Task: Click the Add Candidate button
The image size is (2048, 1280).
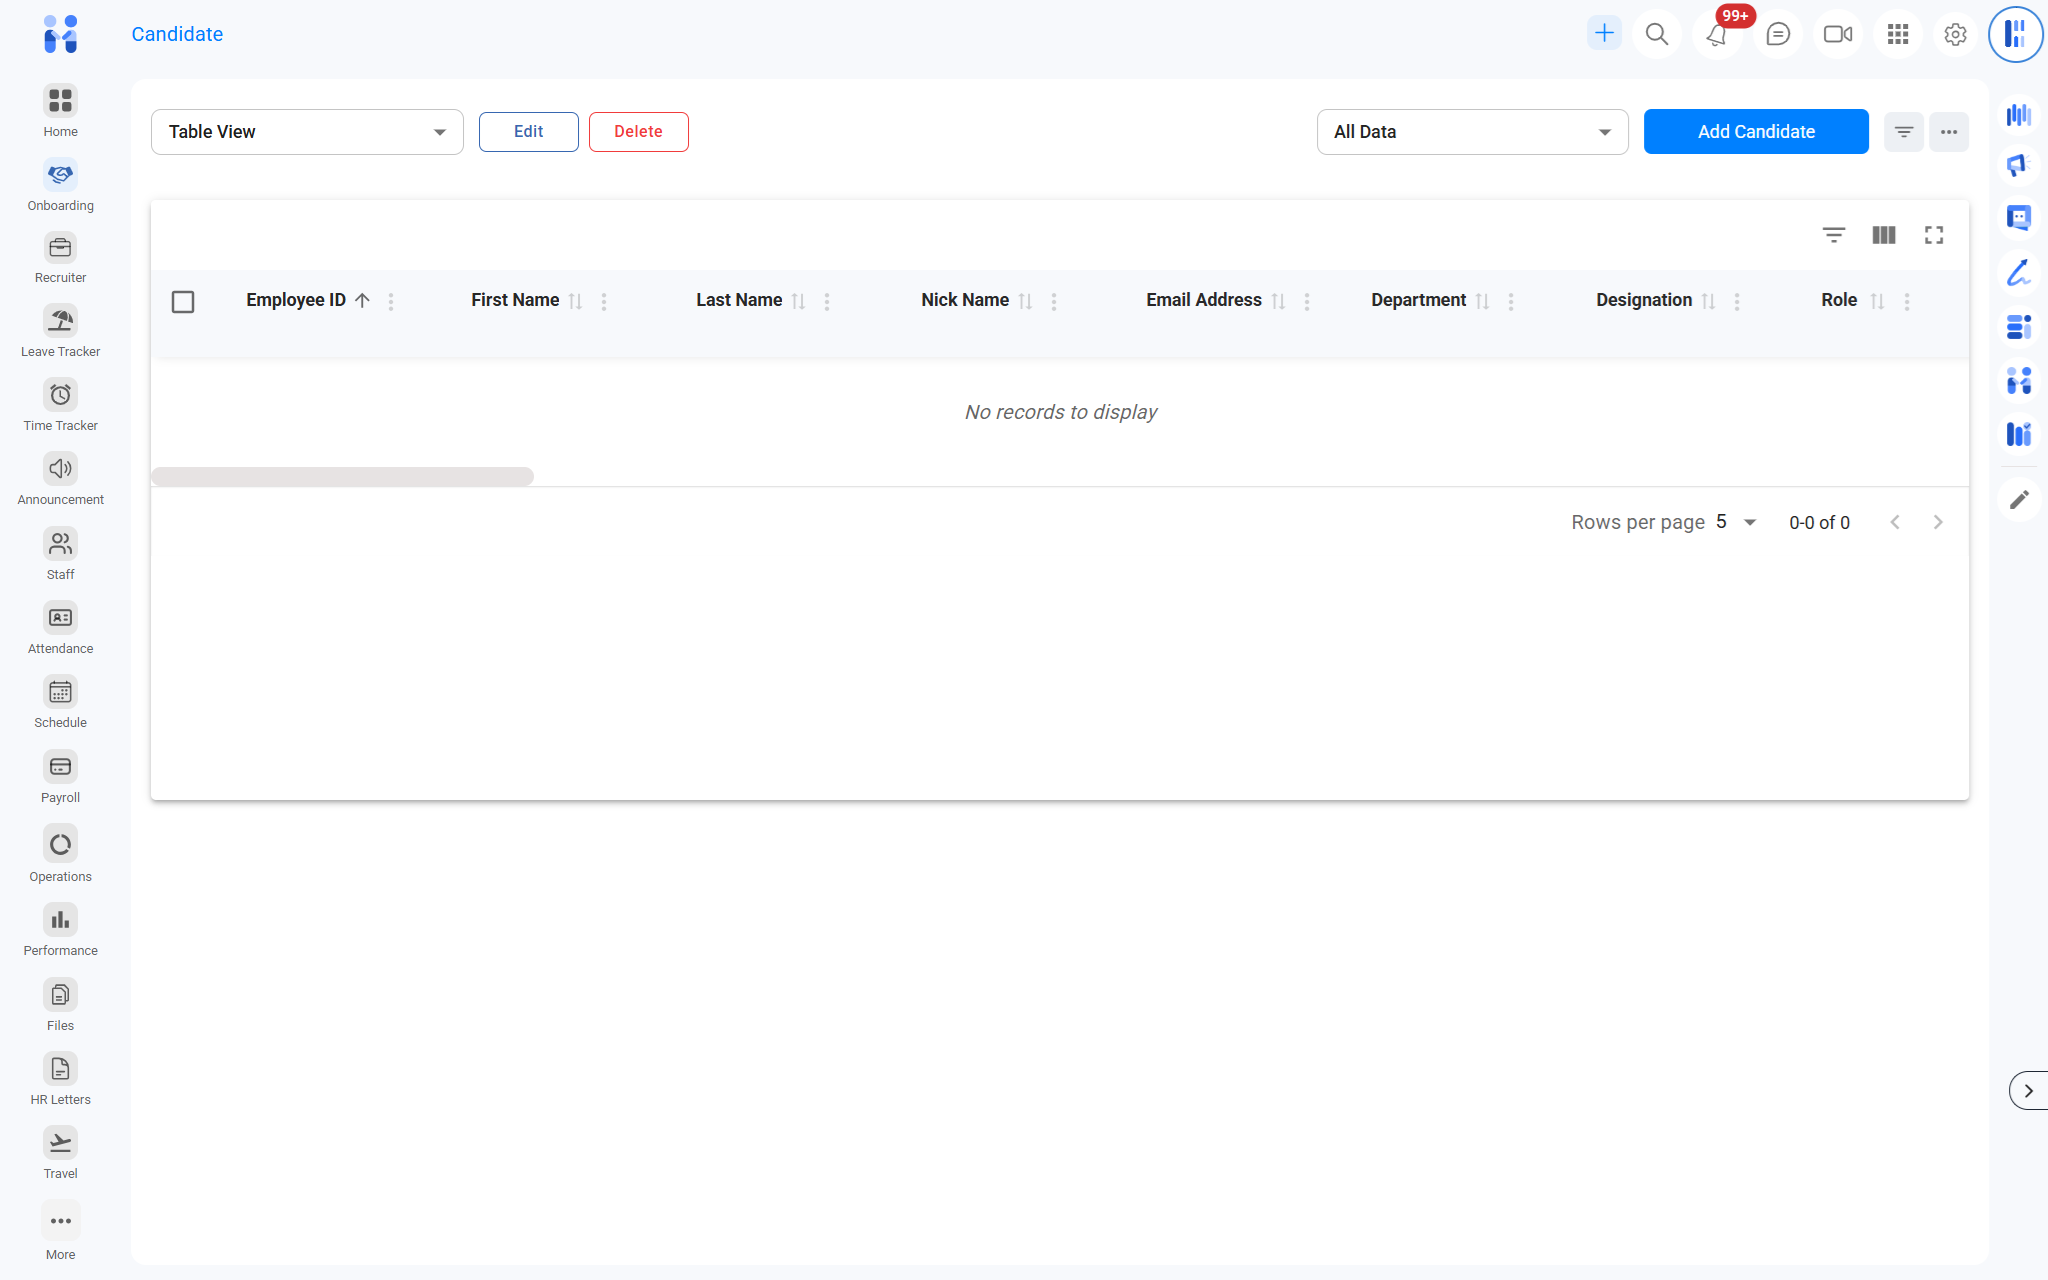Action: [x=1755, y=132]
